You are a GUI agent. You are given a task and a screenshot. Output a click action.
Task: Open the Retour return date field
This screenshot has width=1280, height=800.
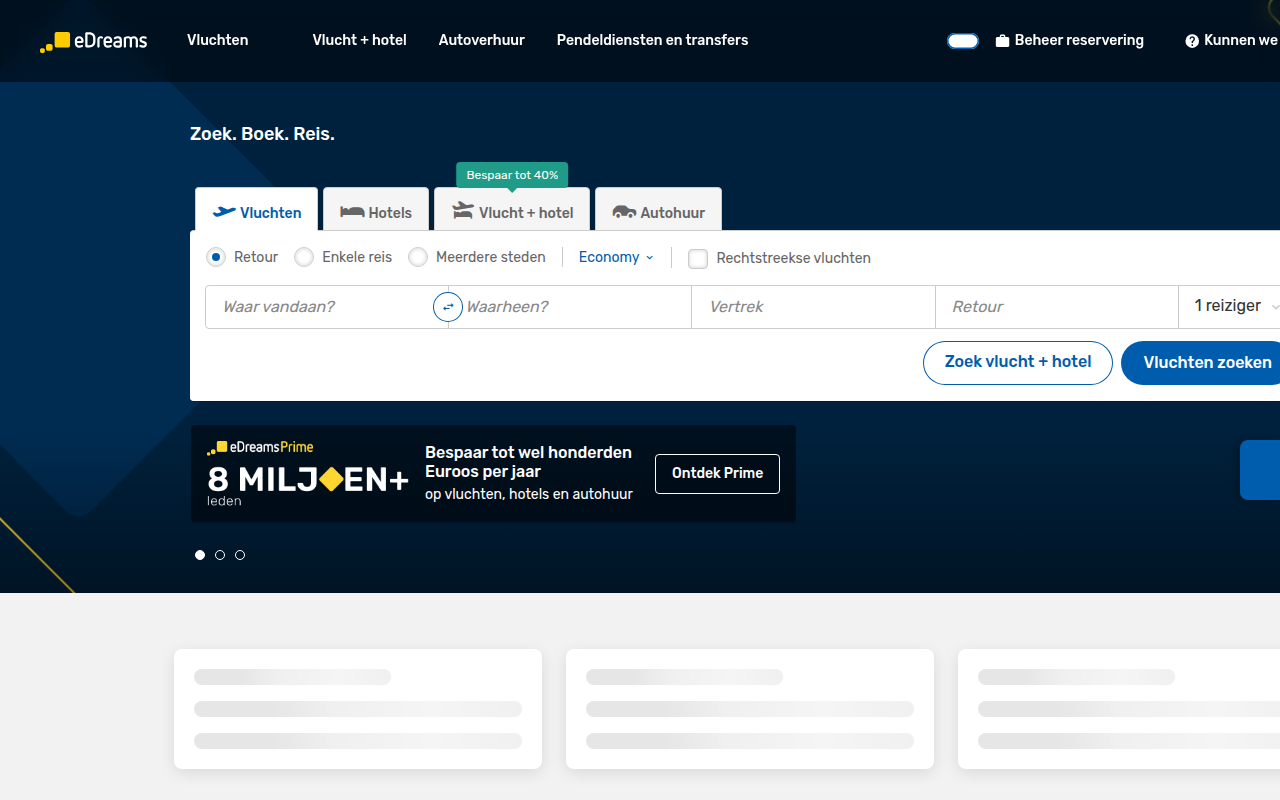tap(1057, 307)
